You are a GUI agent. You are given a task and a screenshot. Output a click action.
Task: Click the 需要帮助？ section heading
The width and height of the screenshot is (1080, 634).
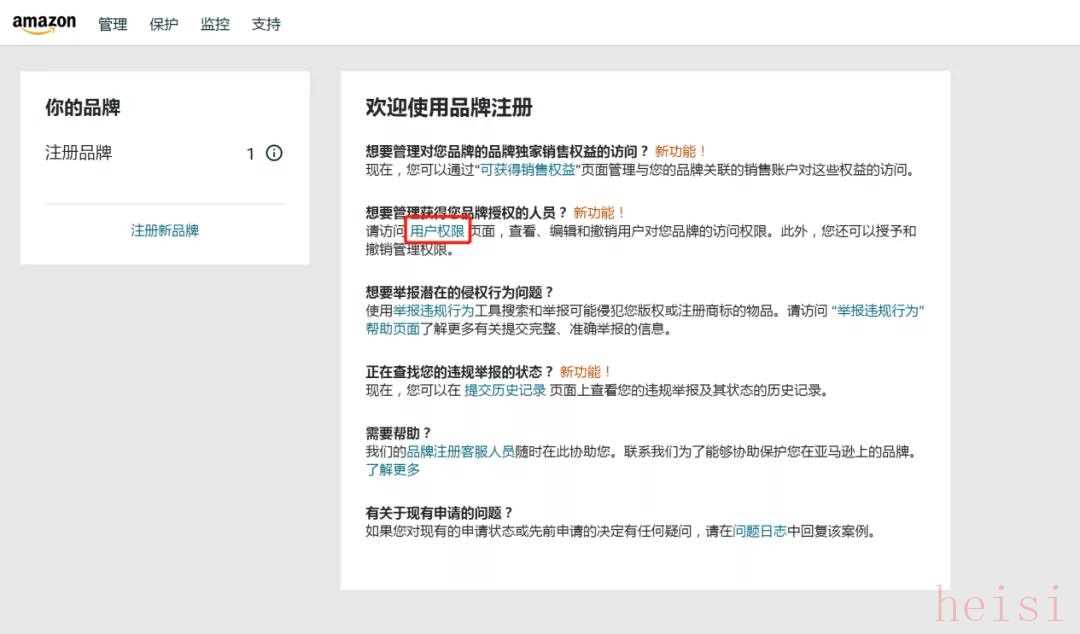tap(399, 433)
